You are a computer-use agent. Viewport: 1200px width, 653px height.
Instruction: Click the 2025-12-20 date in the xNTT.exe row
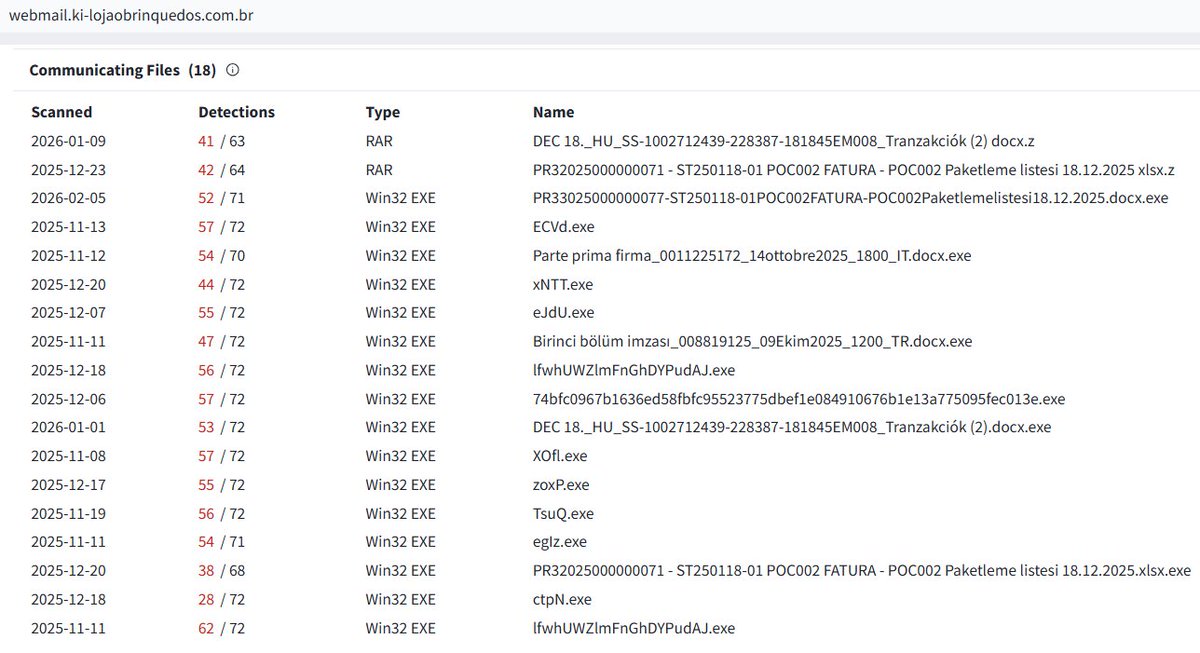click(x=68, y=284)
